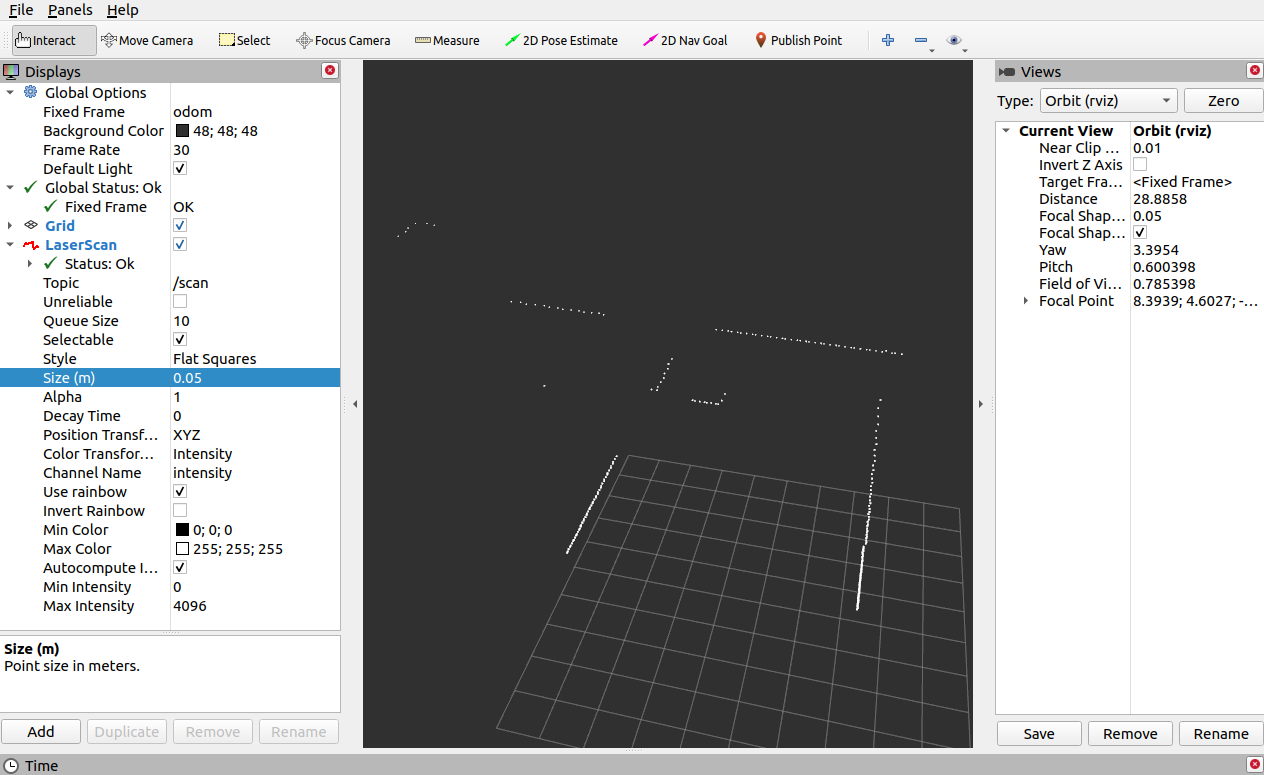Uncheck the Use rainbow checkbox
1264x775 pixels.
pyautogui.click(x=180, y=492)
